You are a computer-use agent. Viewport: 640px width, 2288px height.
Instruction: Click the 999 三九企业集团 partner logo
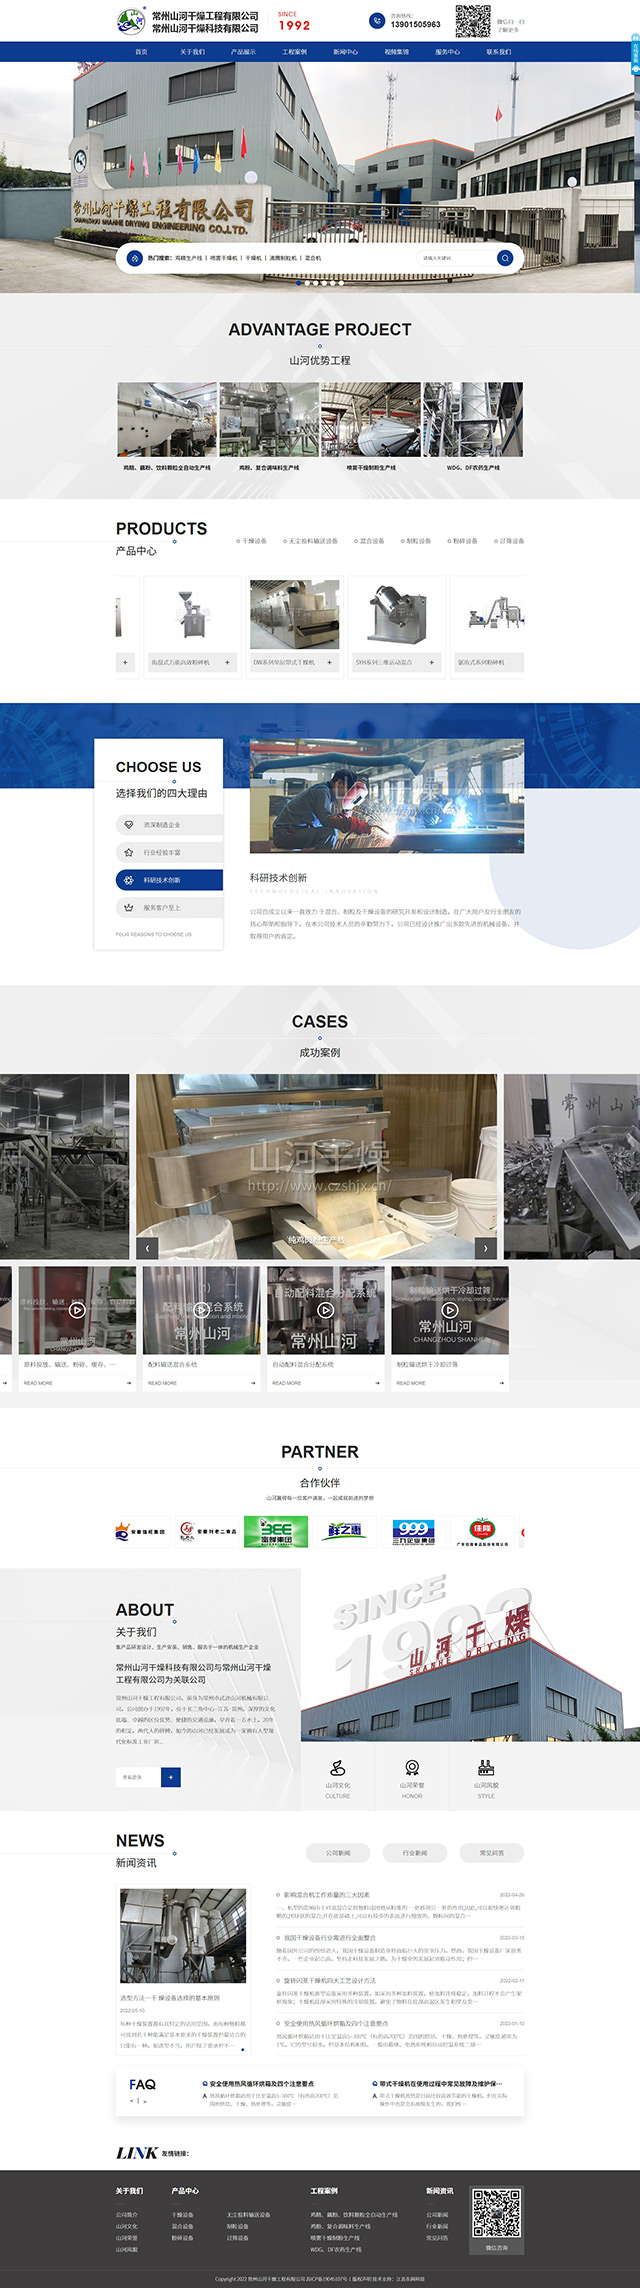coord(413,1532)
